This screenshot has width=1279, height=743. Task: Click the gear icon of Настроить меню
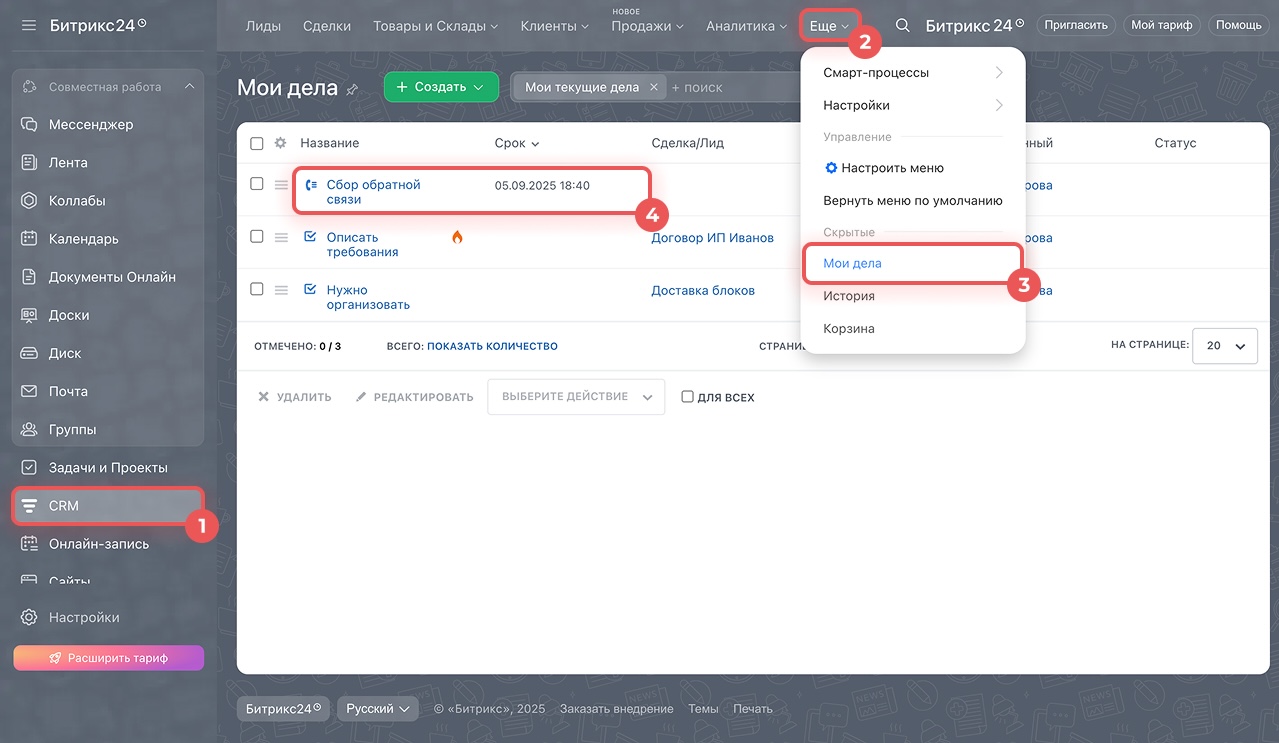pyautogui.click(x=830, y=168)
